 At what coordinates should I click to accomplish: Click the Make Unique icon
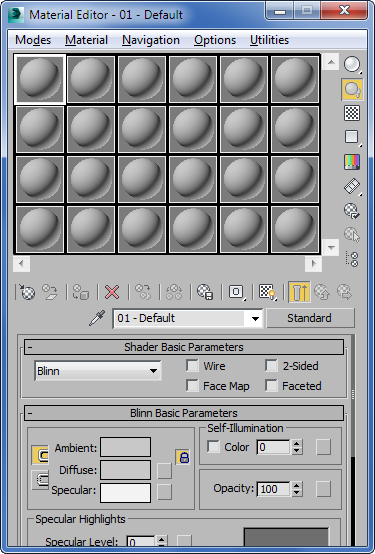coord(174,292)
